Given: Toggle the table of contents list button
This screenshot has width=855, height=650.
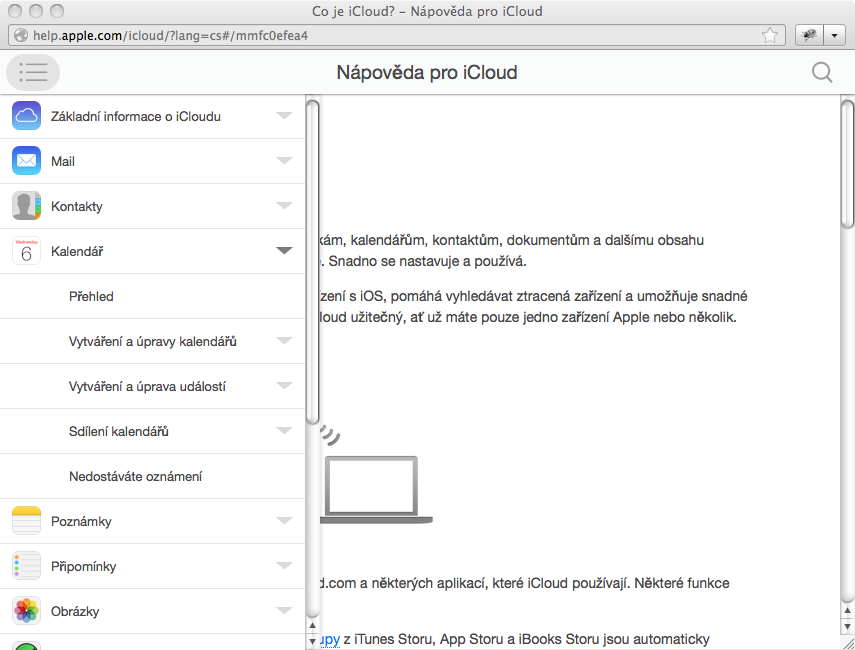Looking at the screenshot, I should (33, 72).
